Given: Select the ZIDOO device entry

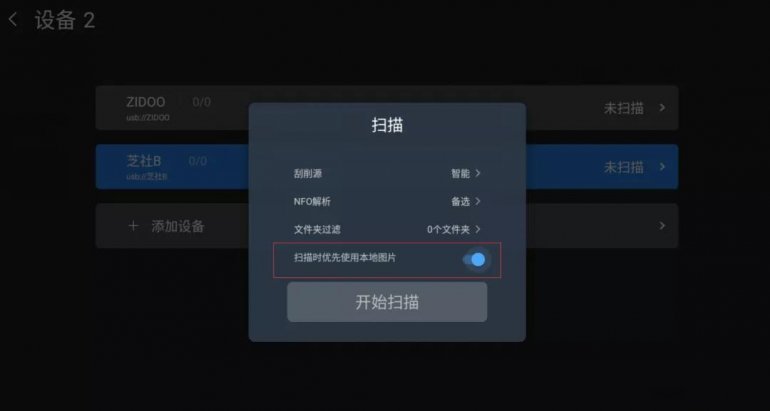Looking at the screenshot, I should (387, 108).
